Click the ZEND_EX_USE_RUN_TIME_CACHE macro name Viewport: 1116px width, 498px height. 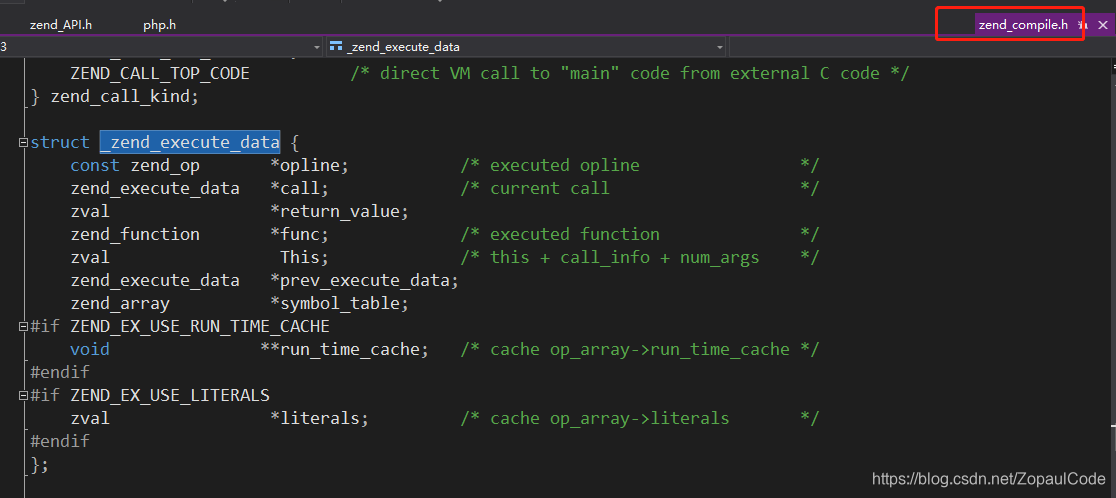(x=200, y=327)
